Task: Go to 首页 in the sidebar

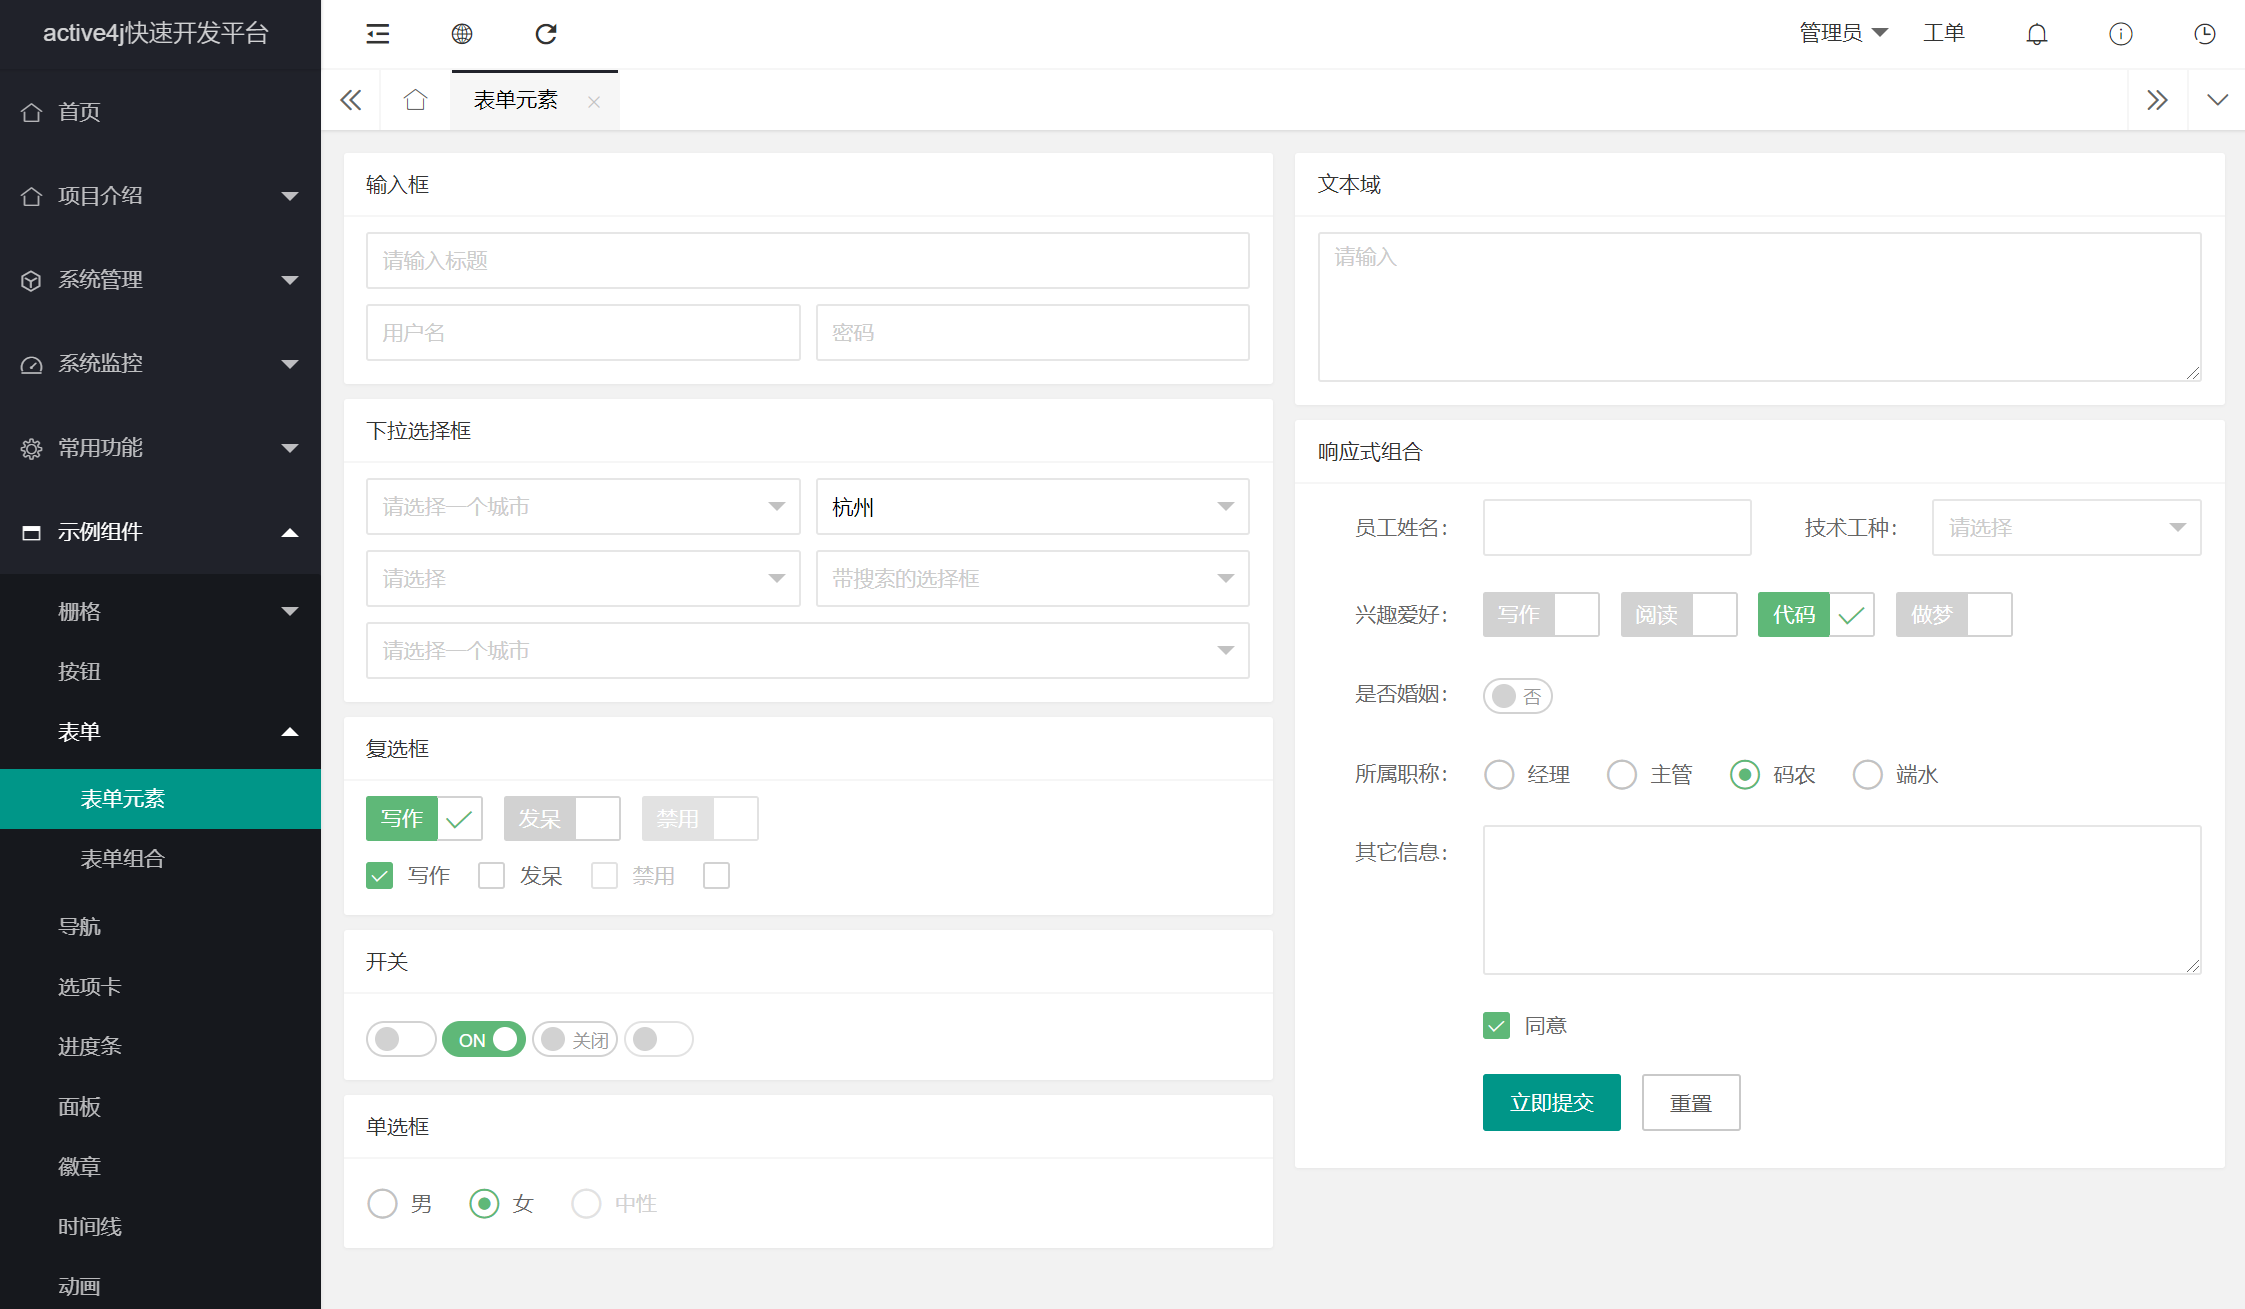Action: [160, 112]
